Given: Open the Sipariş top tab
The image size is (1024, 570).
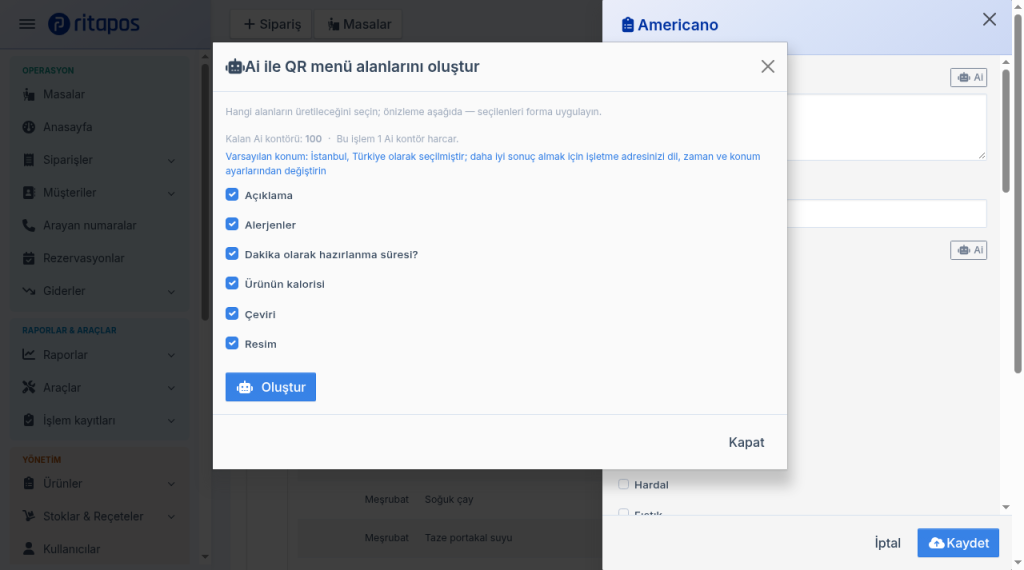Looking at the screenshot, I should click(271, 24).
